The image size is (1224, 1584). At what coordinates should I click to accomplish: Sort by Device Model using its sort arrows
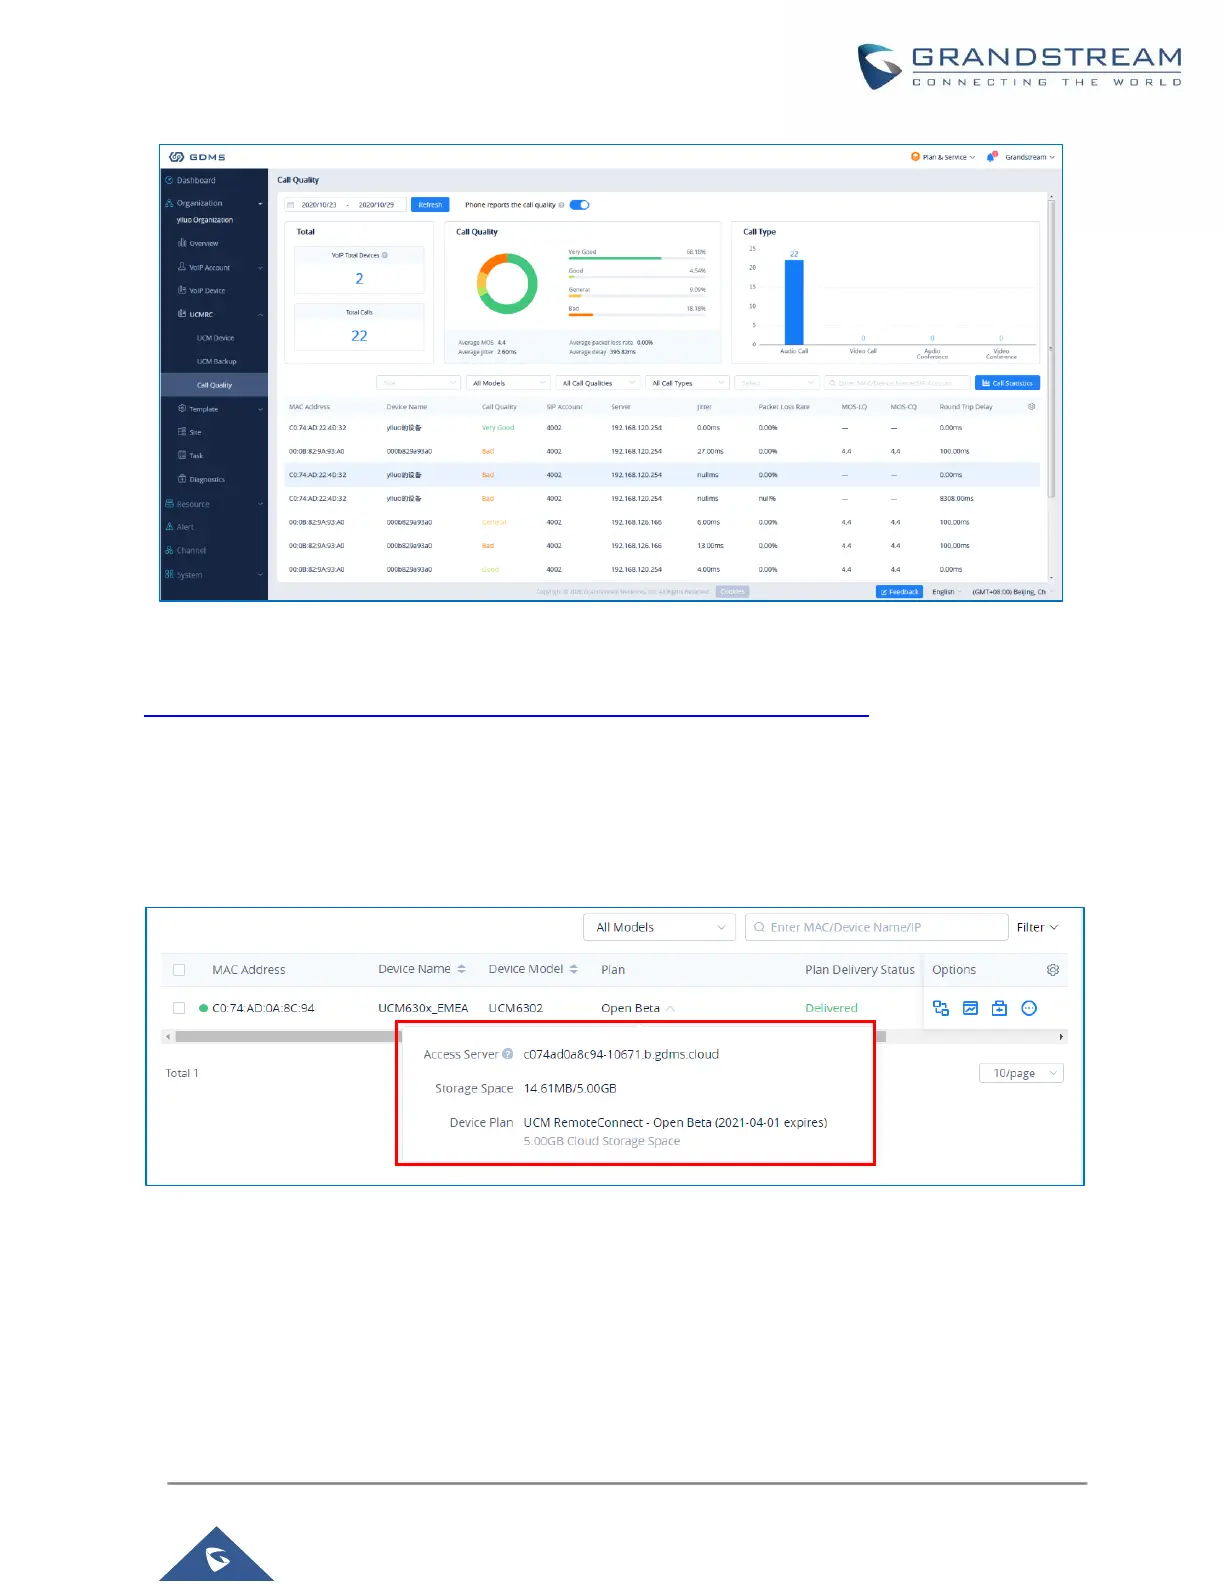(x=573, y=969)
